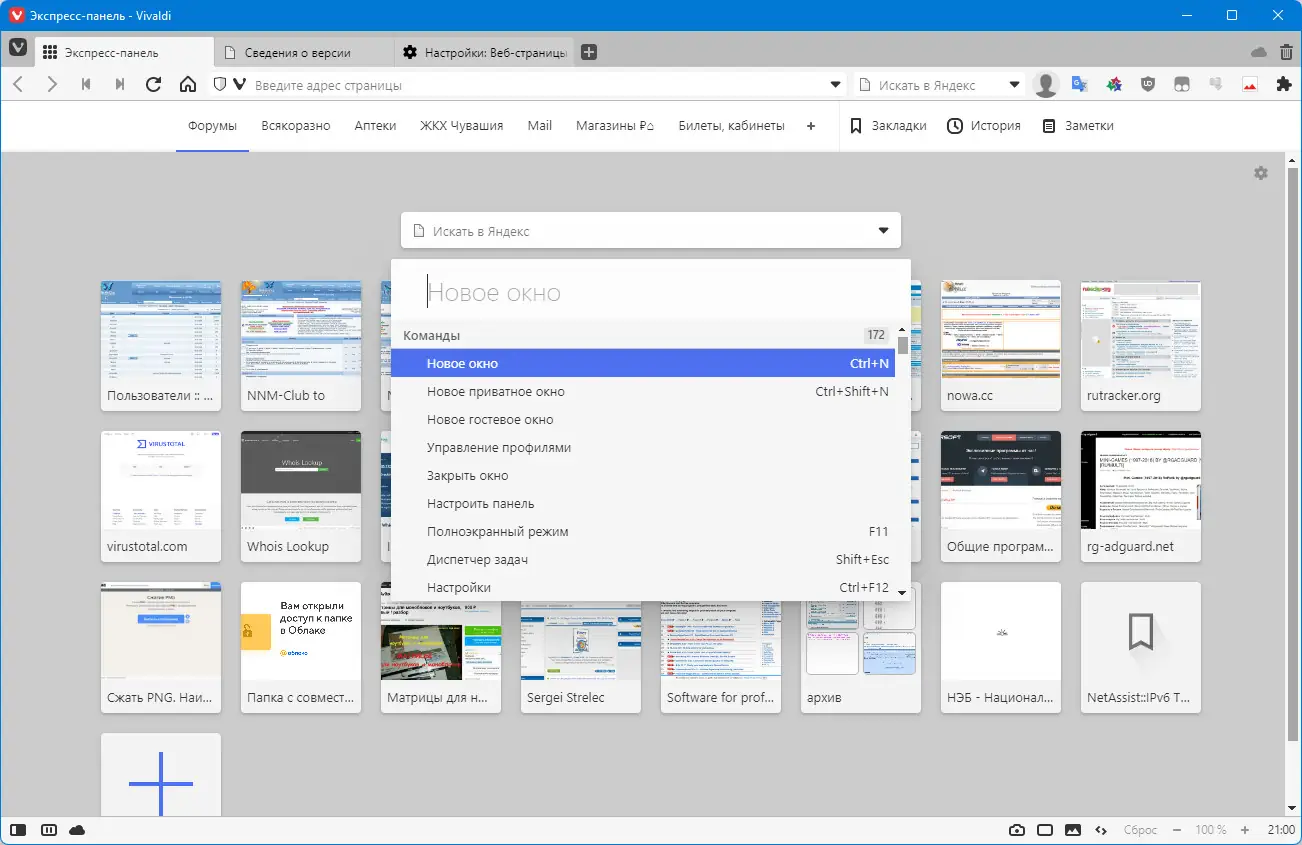
Task: Capture page with camera icon
Action: (1017, 830)
